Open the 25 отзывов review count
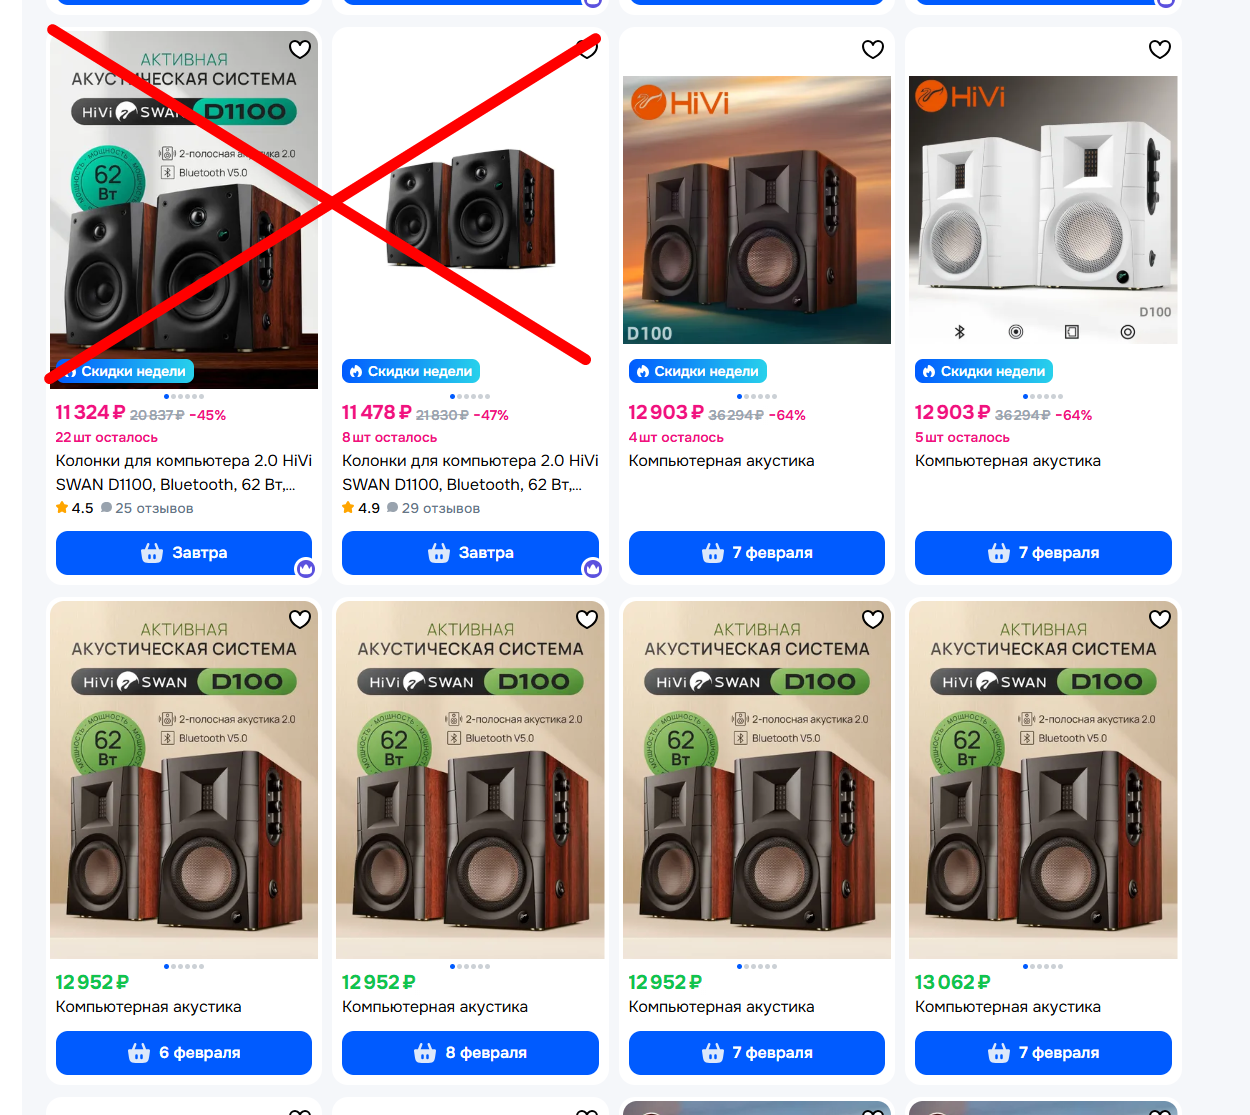Viewport: 1250px width, 1115px height. pos(147,508)
